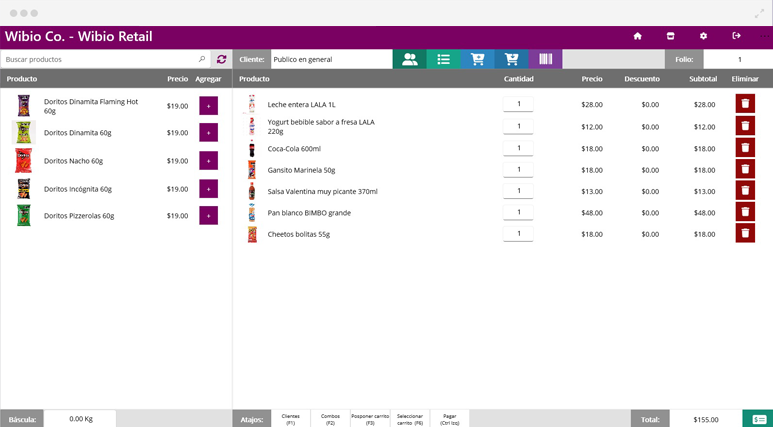
Task: Click Seleccionar carrito (F6) shortcut
Action: [x=410, y=419]
